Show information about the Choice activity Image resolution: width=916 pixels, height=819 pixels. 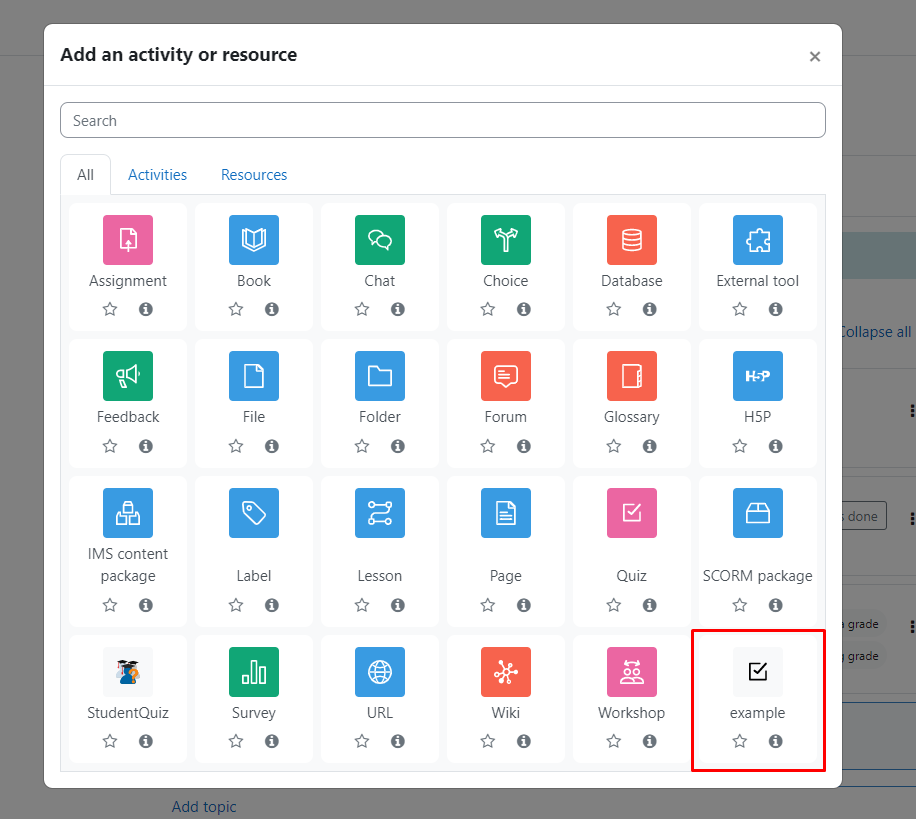(x=524, y=309)
